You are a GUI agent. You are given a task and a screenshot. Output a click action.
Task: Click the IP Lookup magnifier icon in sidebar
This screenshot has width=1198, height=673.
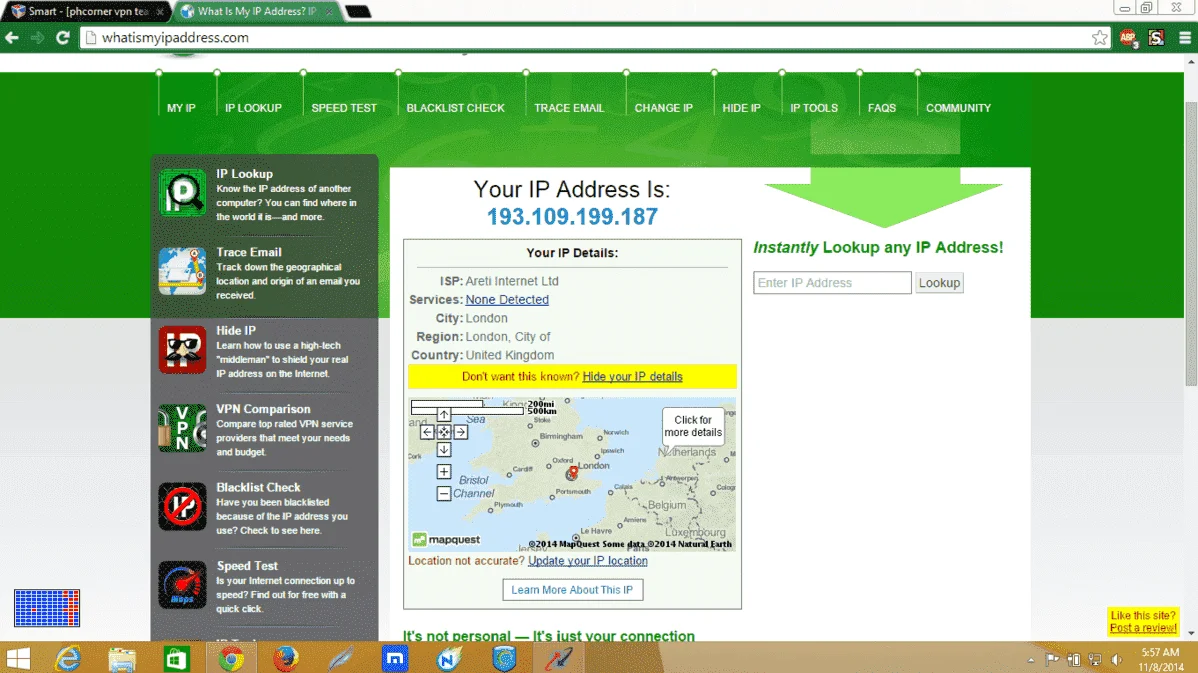[x=183, y=193]
